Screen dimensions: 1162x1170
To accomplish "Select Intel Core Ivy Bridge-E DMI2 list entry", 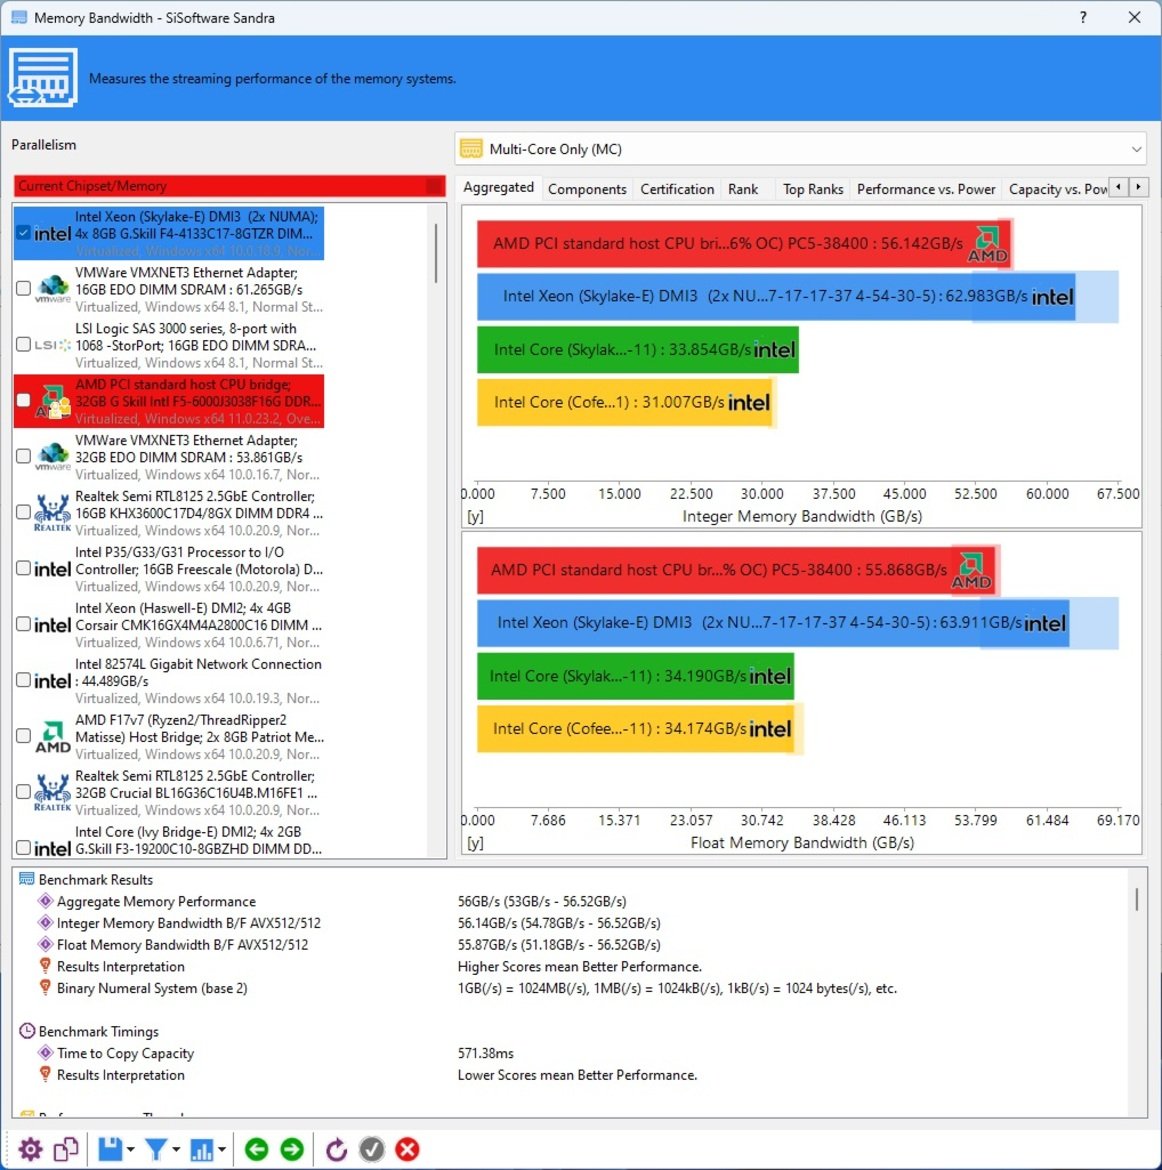I will pos(169,840).
